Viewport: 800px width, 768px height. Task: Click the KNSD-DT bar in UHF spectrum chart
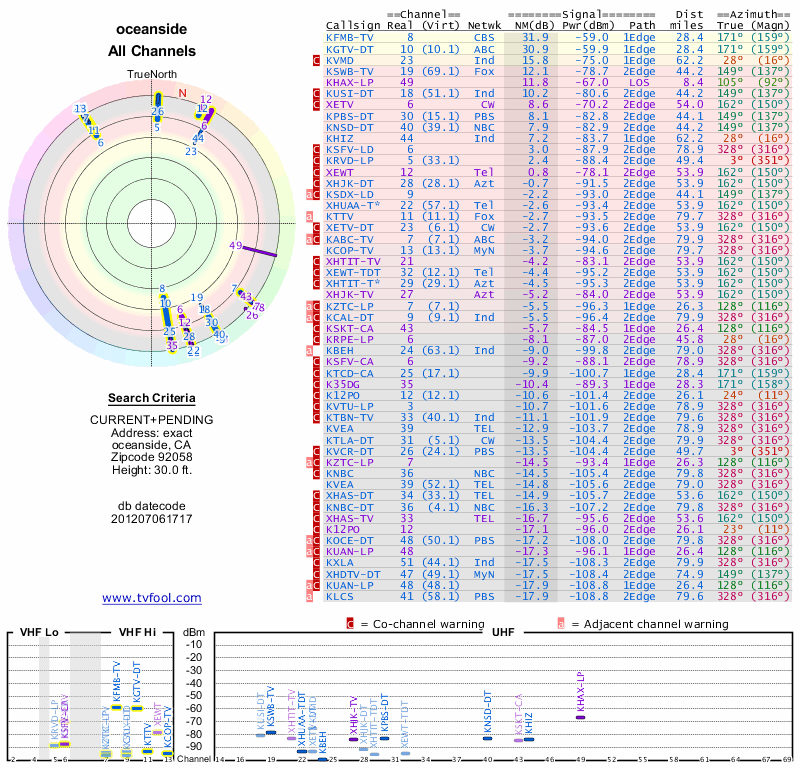pyautogui.click(x=488, y=737)
